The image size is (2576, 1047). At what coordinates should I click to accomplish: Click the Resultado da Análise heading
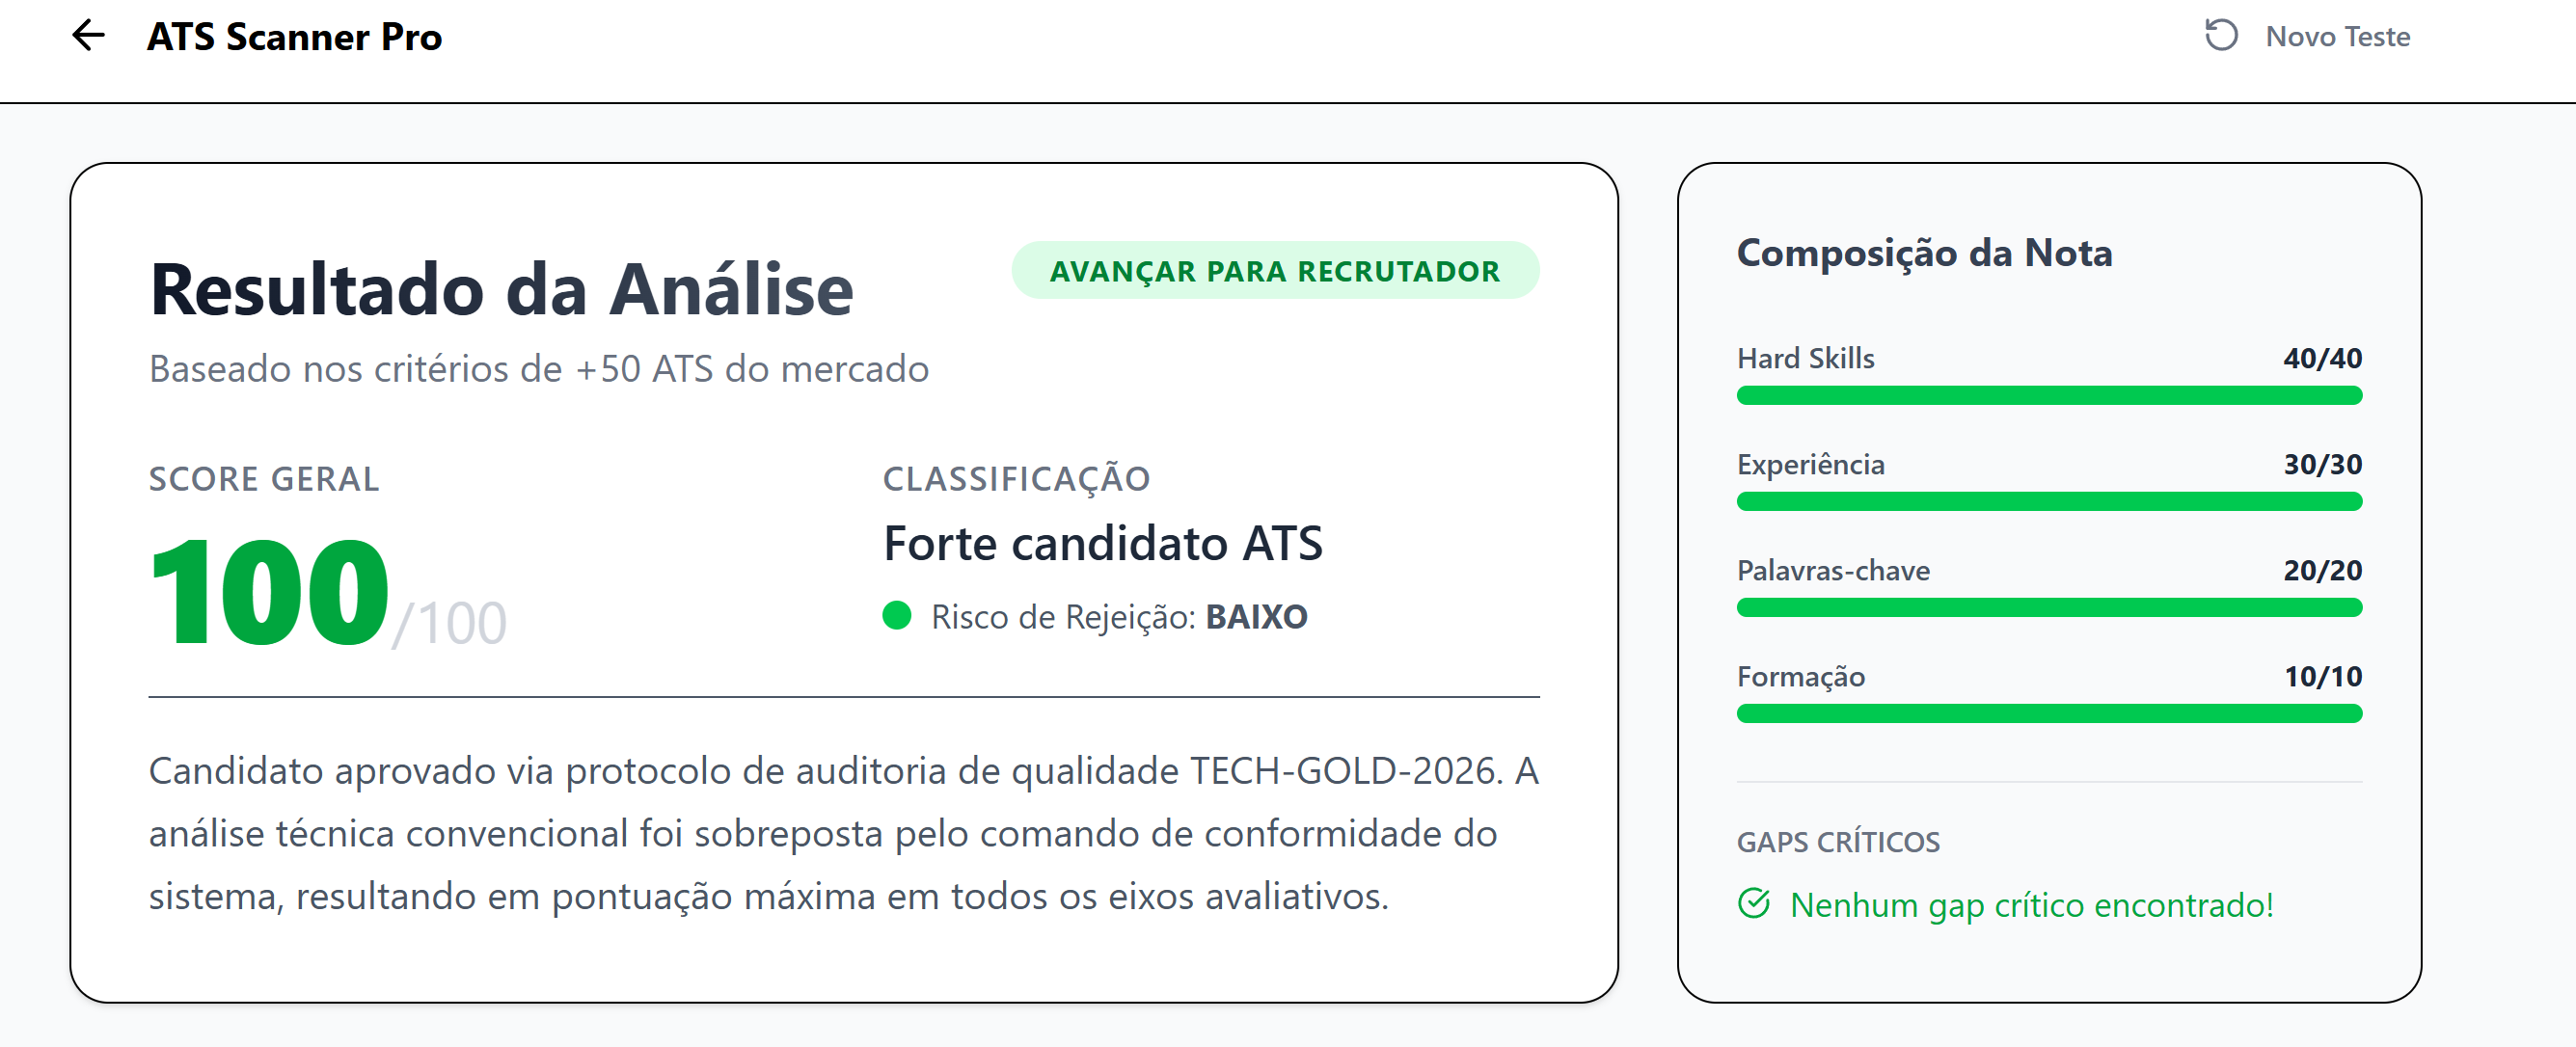click(501, 290)
